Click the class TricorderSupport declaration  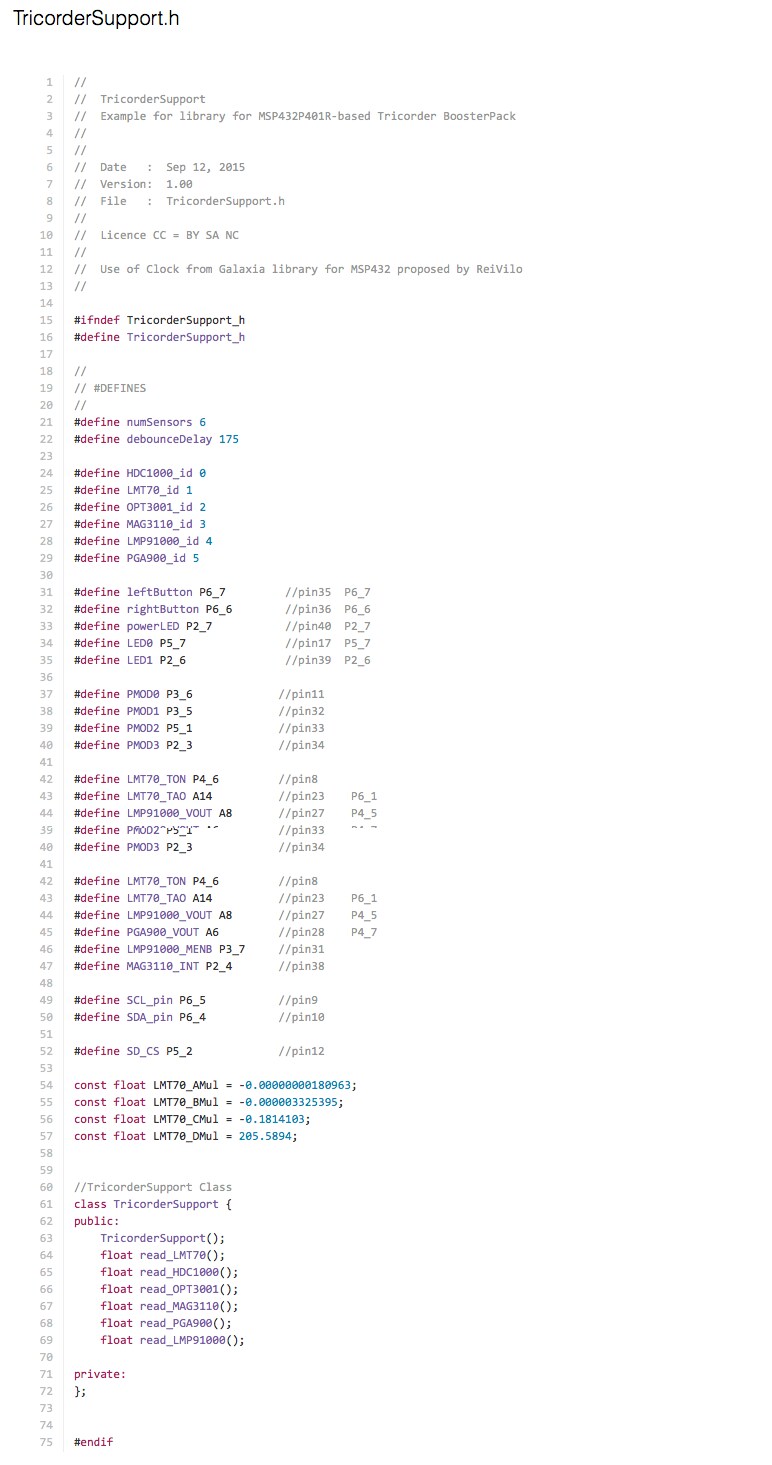click(x=152, y=1204)
